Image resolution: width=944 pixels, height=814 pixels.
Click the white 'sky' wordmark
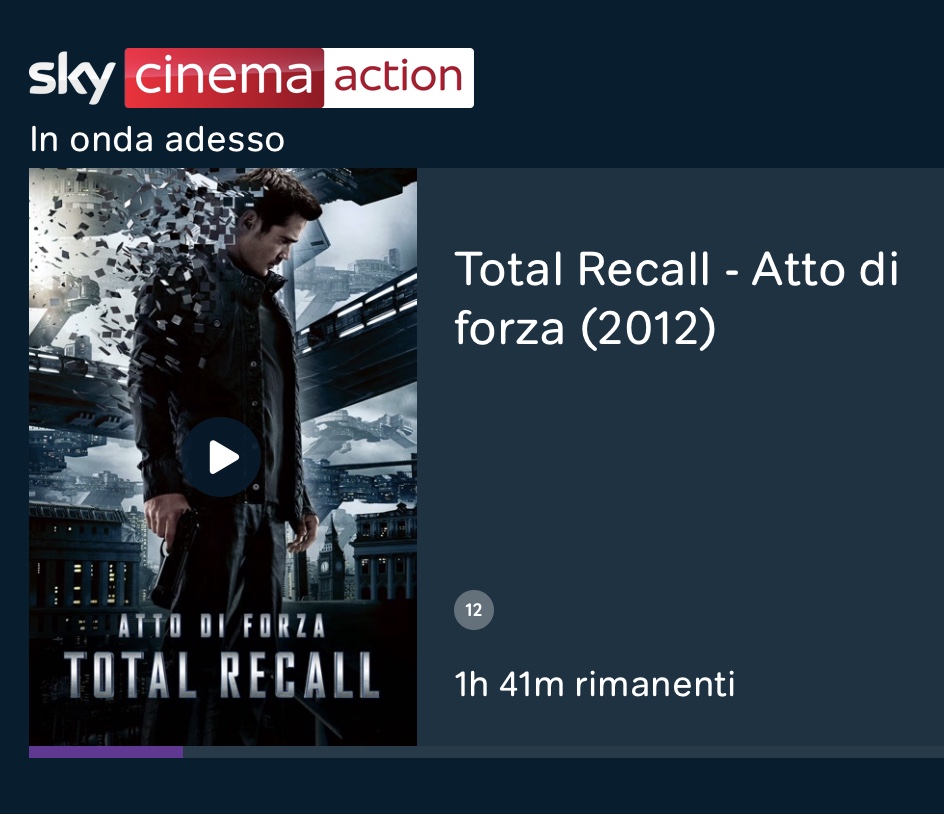click(72, 78)
